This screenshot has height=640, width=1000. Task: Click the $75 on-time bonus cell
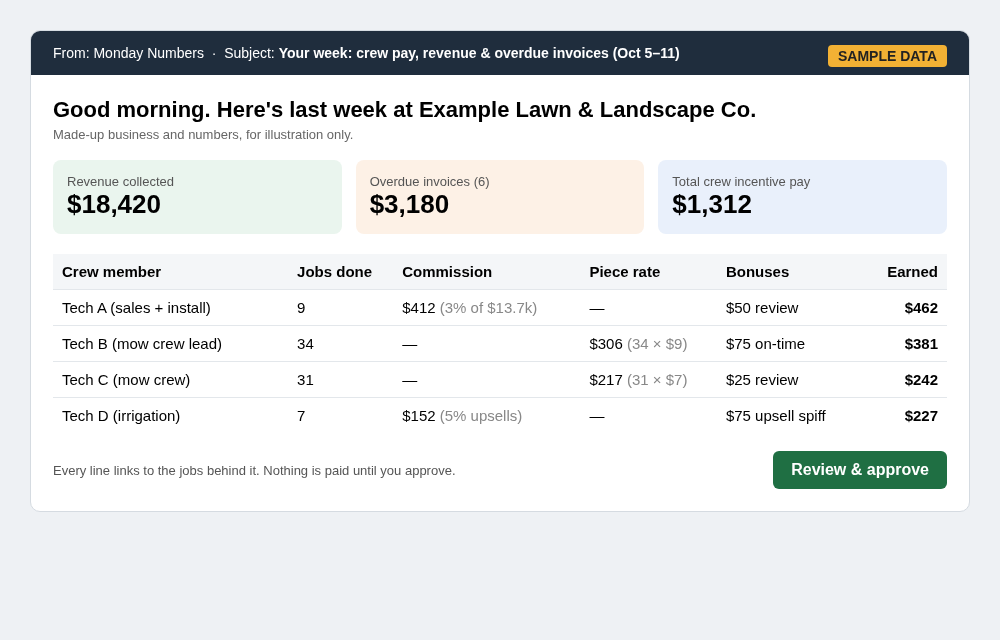765,344
